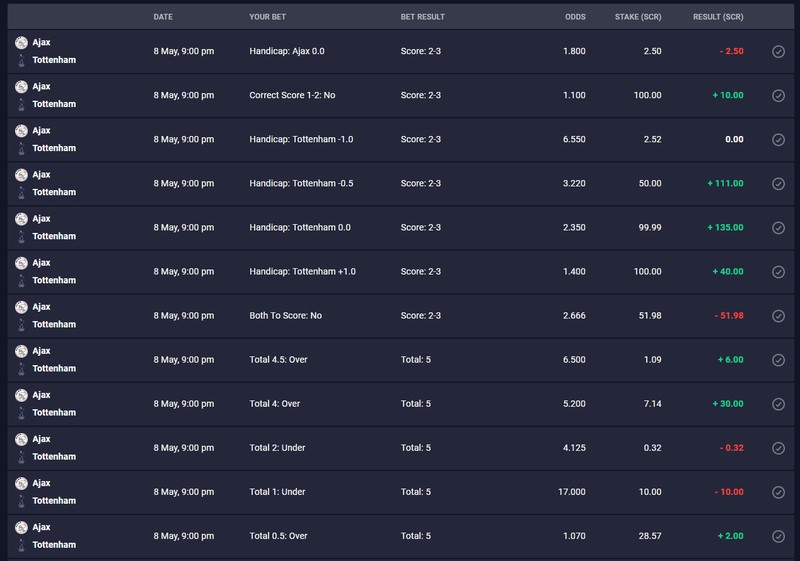800x561 pixels.
Task: Click the 17.000 odds value
Action: [571, 492]
